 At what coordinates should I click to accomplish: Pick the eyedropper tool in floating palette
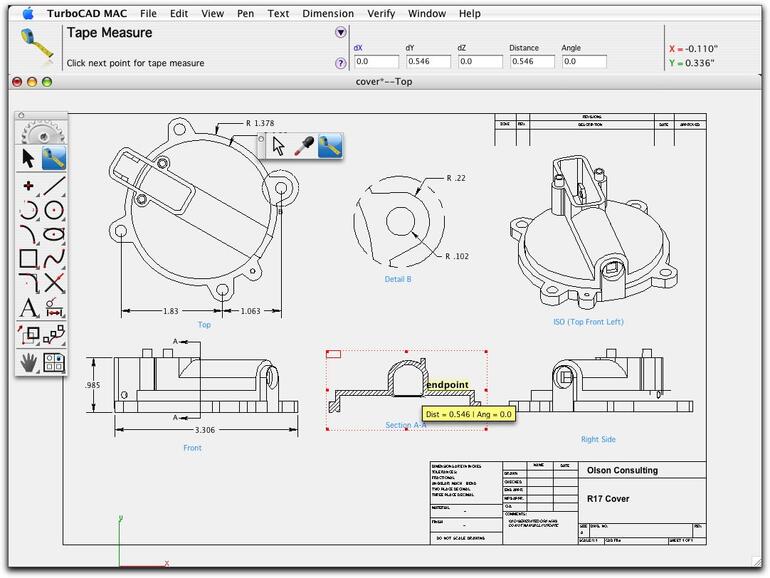[x=304, y=146]
